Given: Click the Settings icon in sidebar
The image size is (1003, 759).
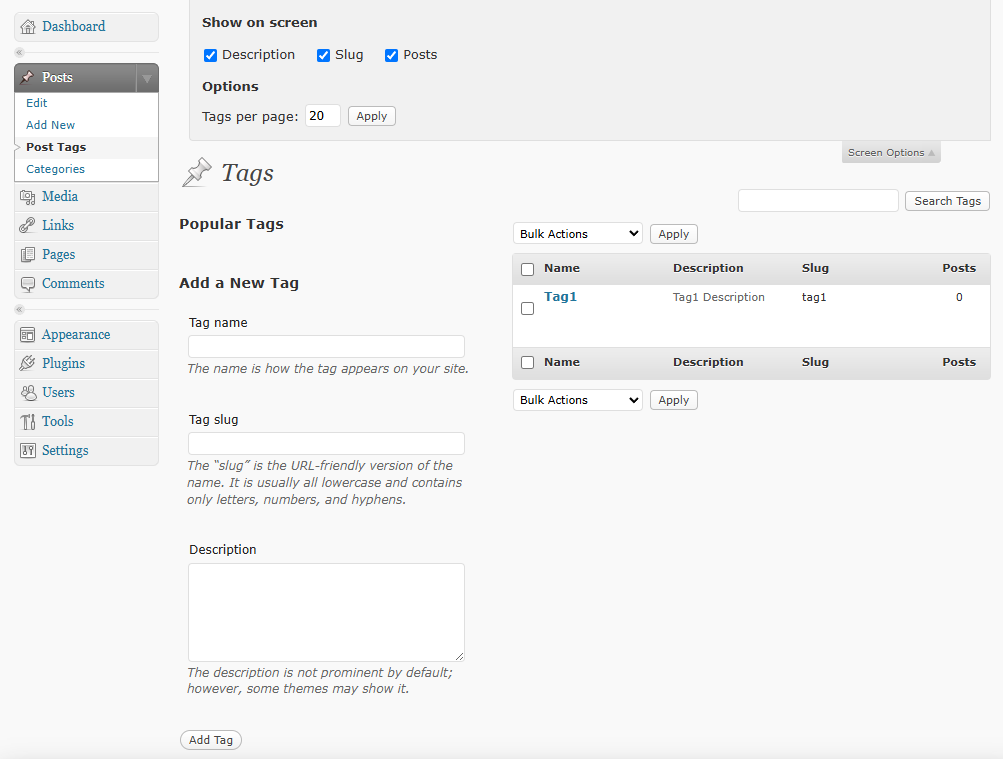Looking at the screenshot, I should pyautogui.click(x=28, y=451).
